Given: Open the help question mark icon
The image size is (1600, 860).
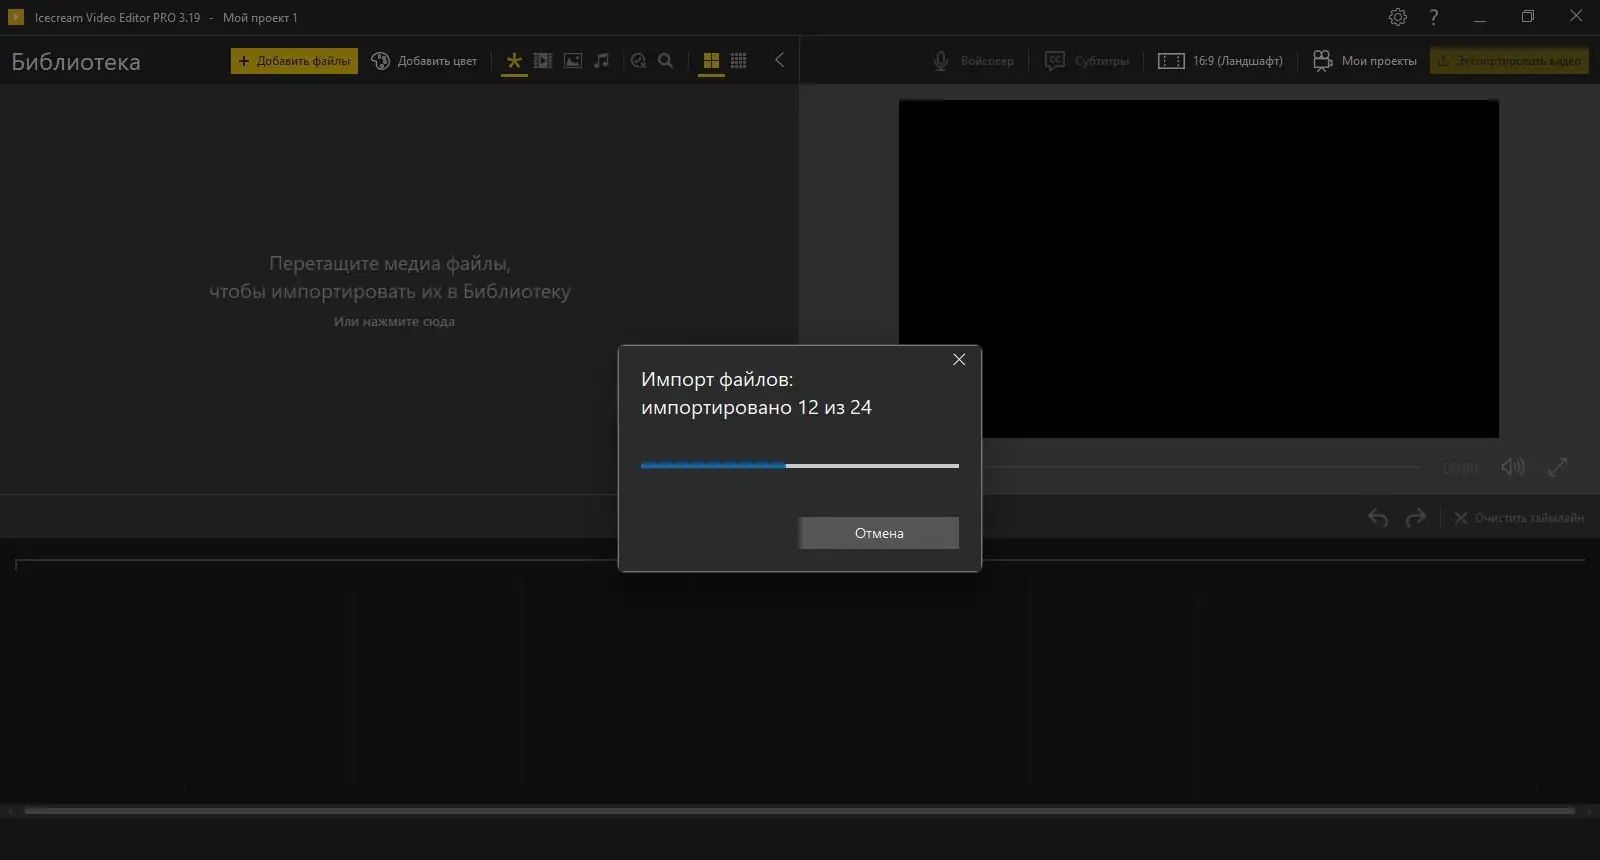Looking at the screenshot, I should (1434, 17).
